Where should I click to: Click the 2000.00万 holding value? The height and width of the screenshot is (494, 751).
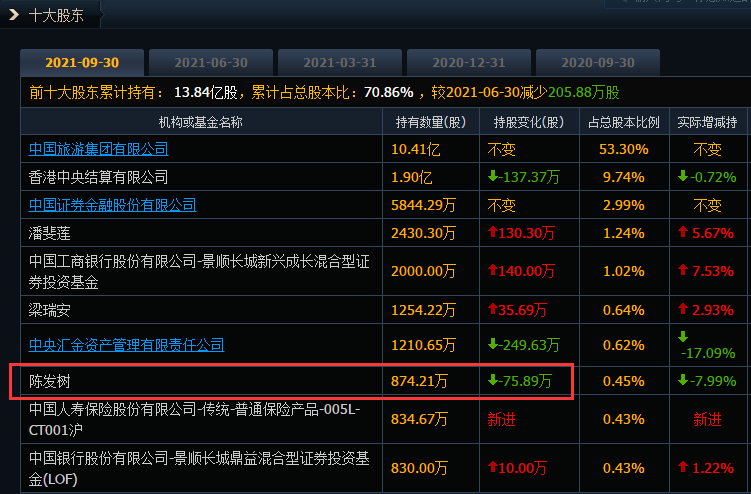pyautogui.click(x=423, y=271)
